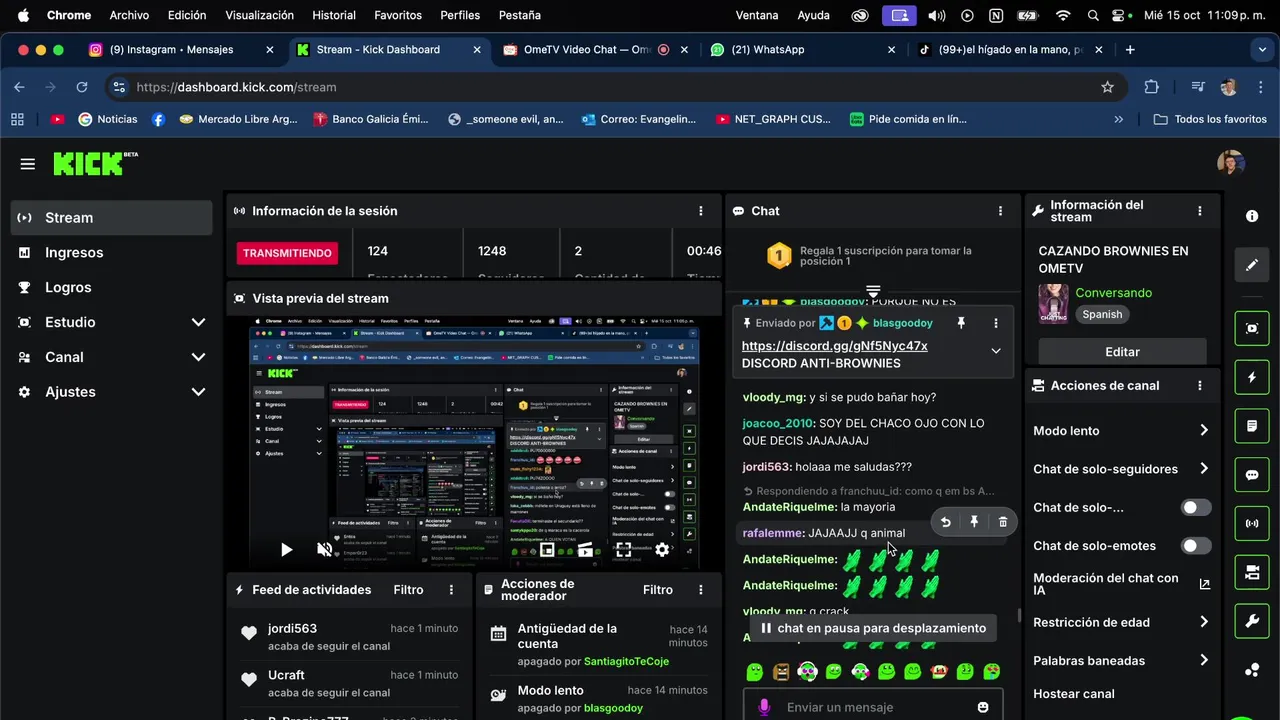1280x720 pixels.
Task: Click the wrench stream info icon in right toolbar
Action: pyautogui.click(x=1252, y=621)
